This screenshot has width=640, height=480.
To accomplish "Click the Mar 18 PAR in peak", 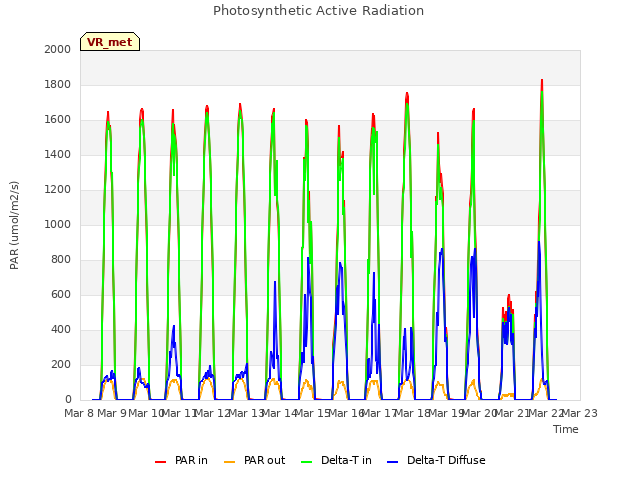I will click(407, 94).
